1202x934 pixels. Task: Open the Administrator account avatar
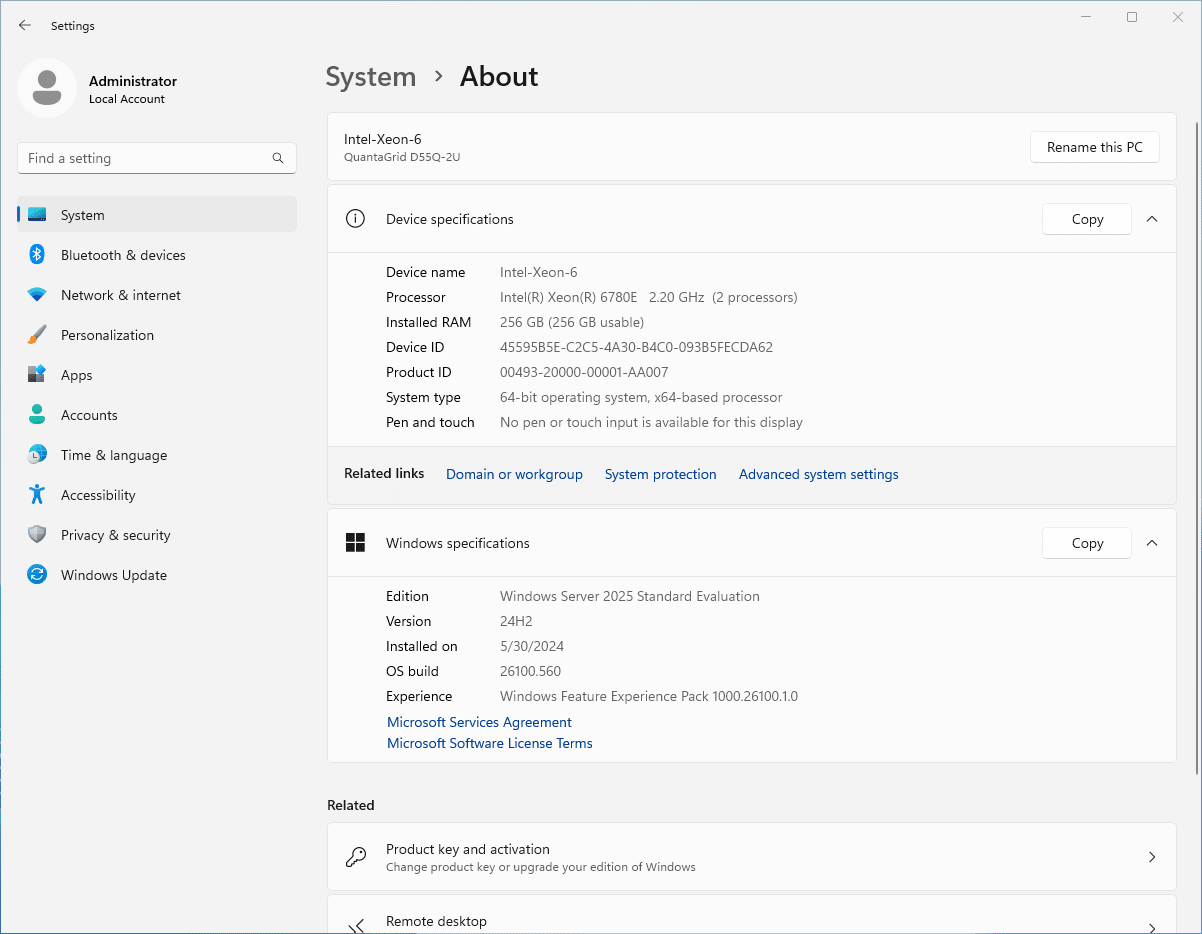click(x=47, y=88)
